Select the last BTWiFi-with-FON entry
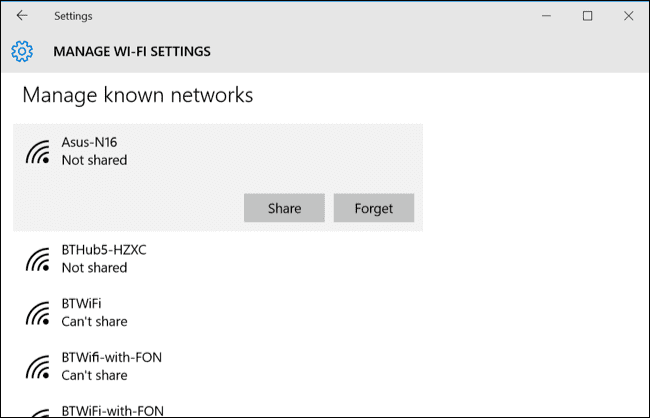This screenshot has height=418, width=650. 218,411
